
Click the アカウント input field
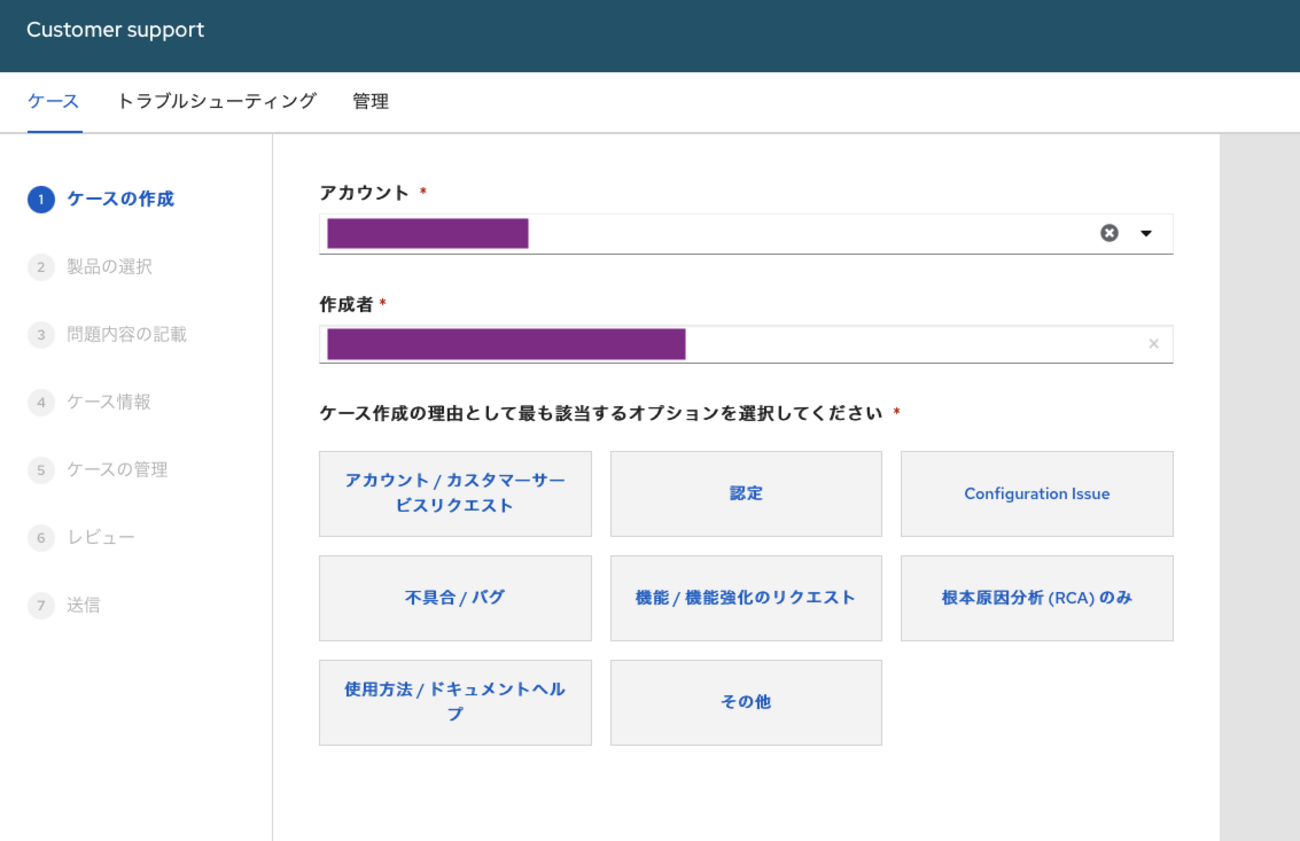coord(800,233)
